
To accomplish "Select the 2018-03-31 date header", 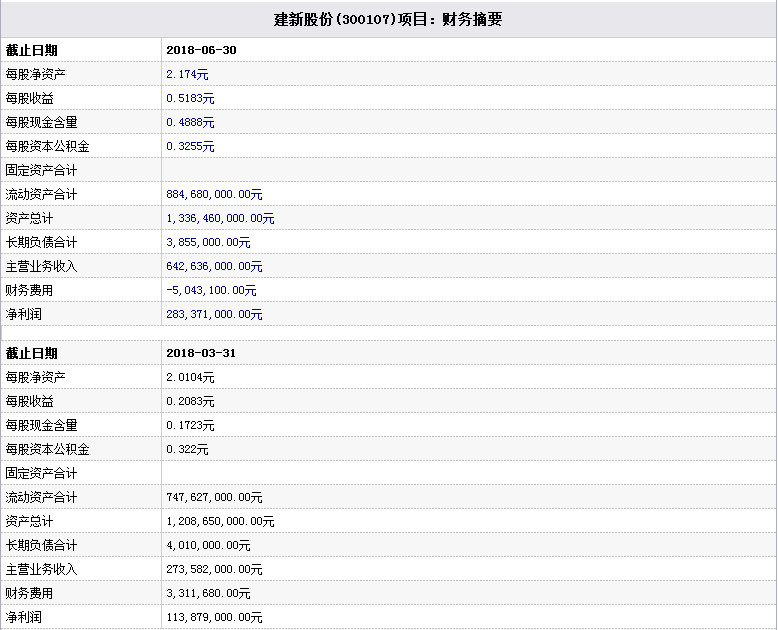I will (x=201, y=353).
